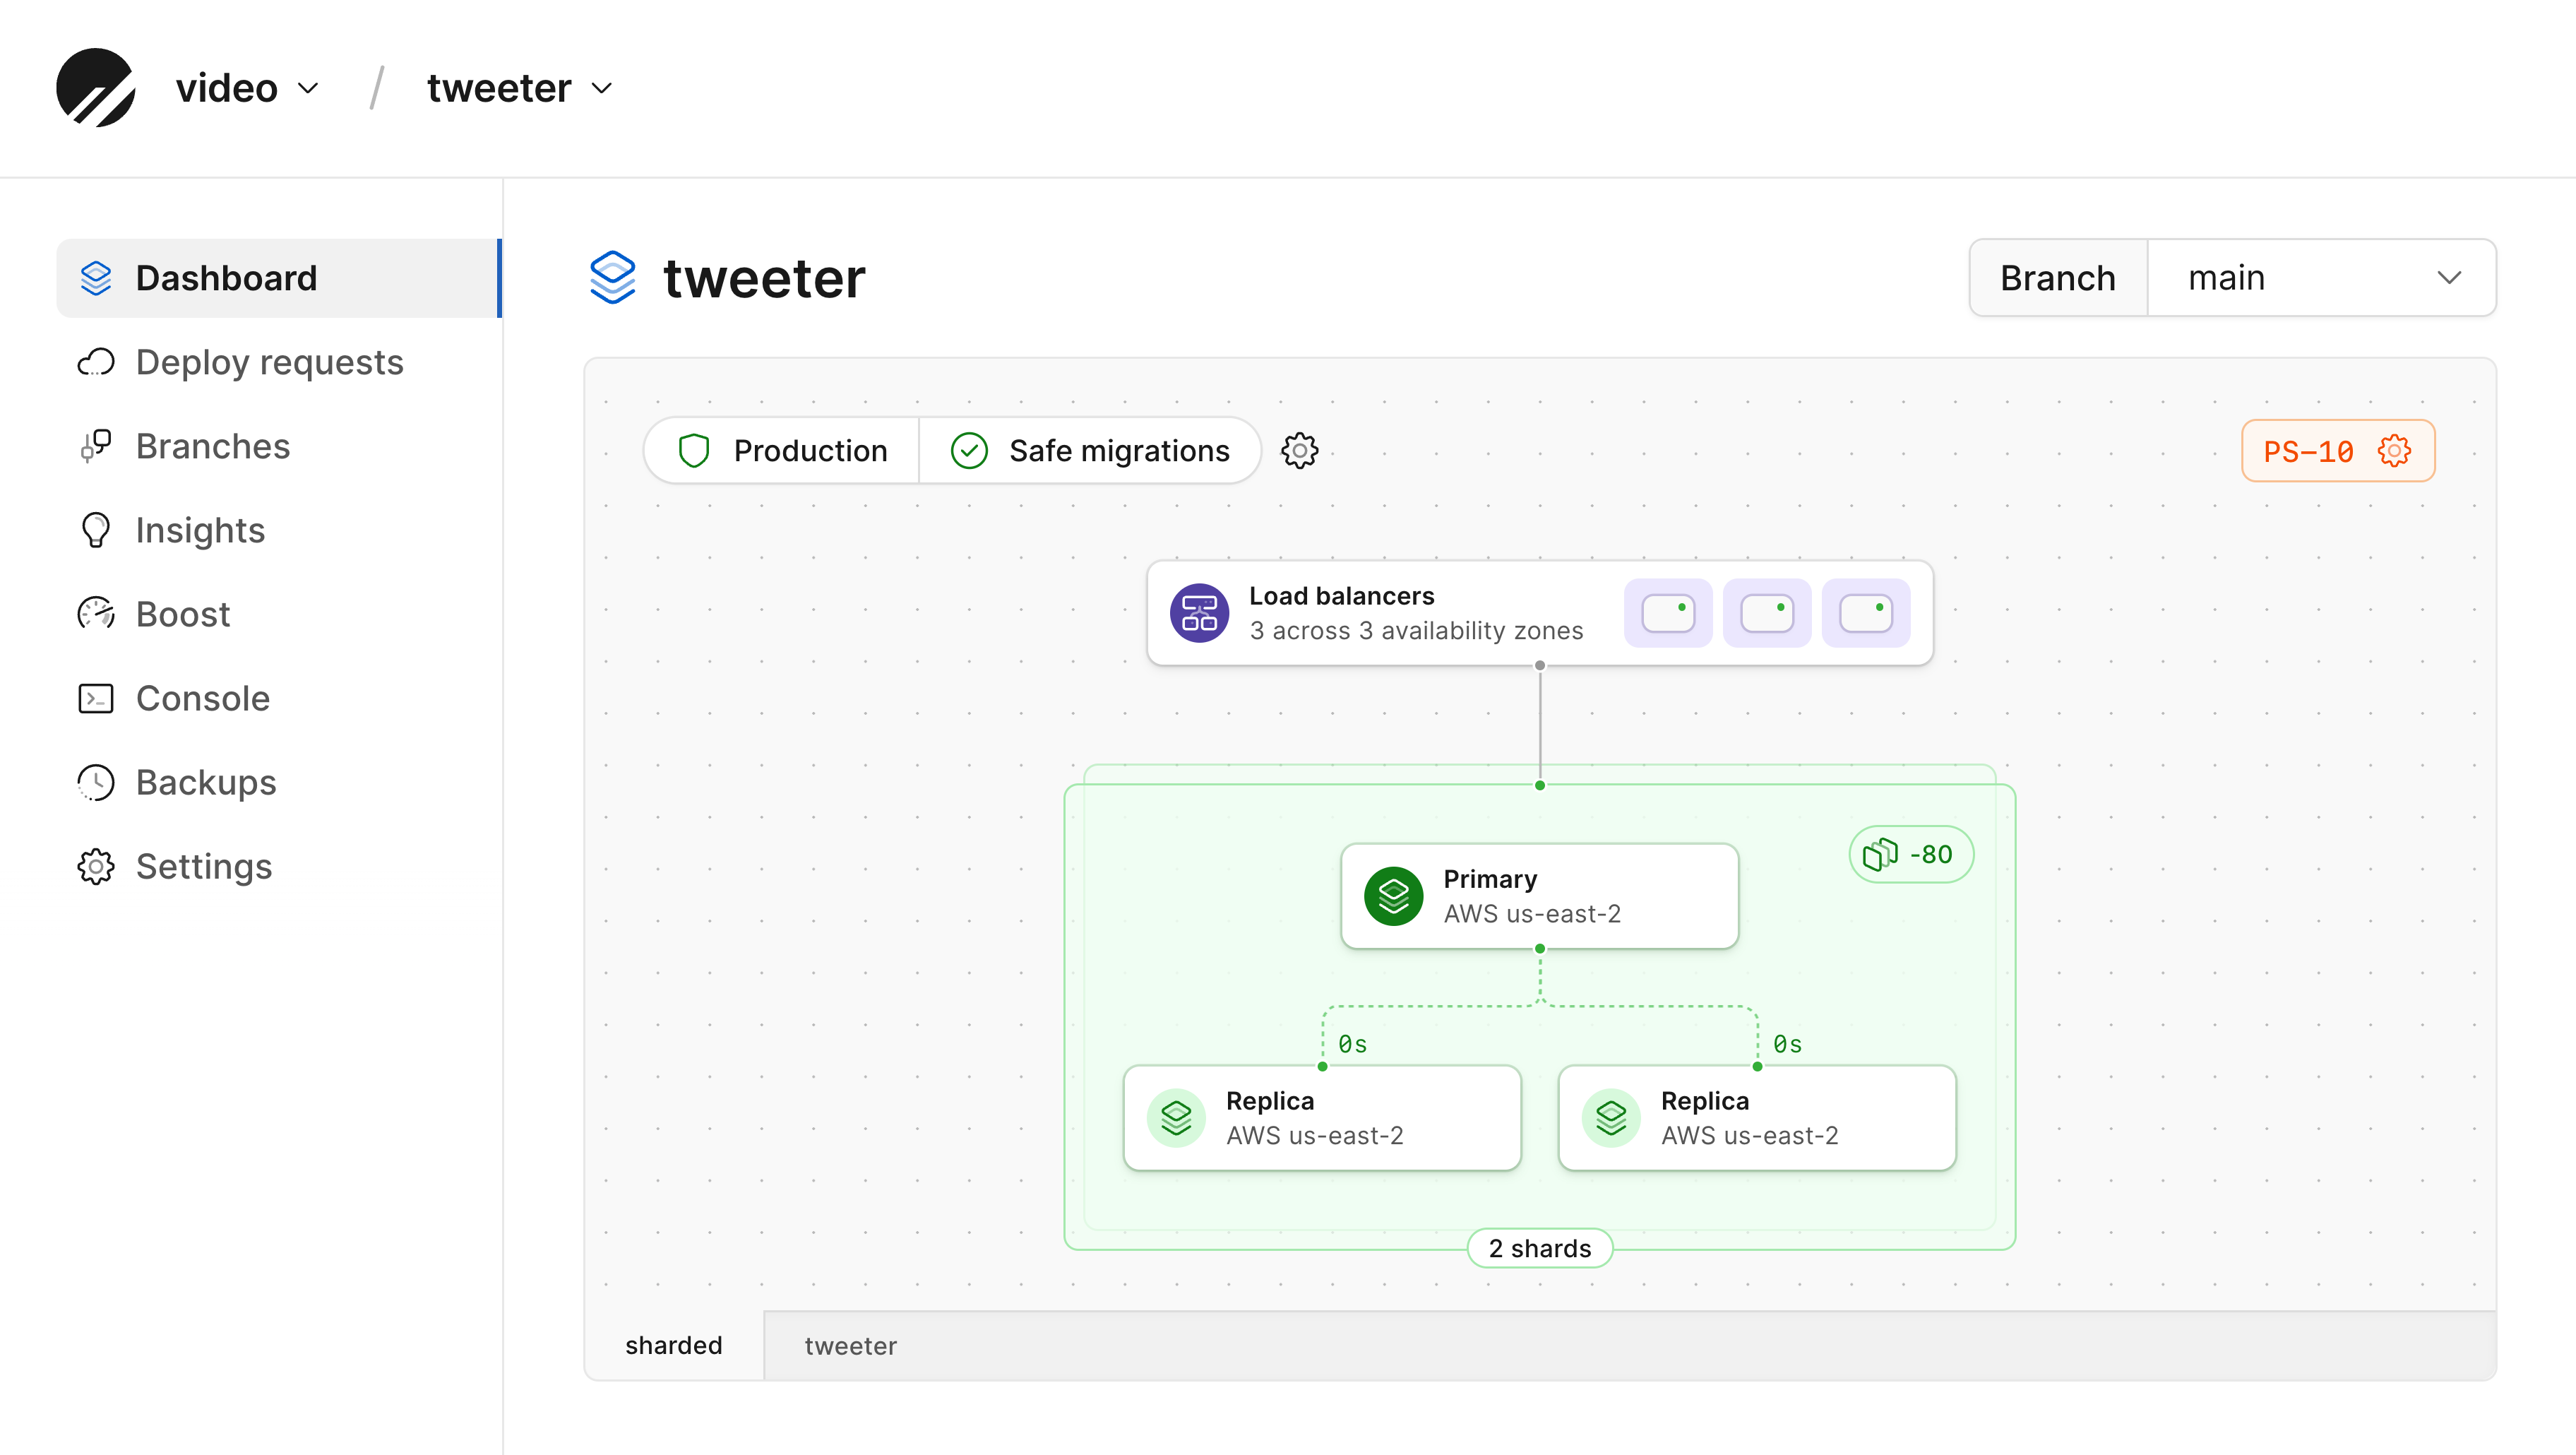This screenshot has width=2576, height=1455.
Task: Click the right Replica node icon
Action: [1610, 1118]
